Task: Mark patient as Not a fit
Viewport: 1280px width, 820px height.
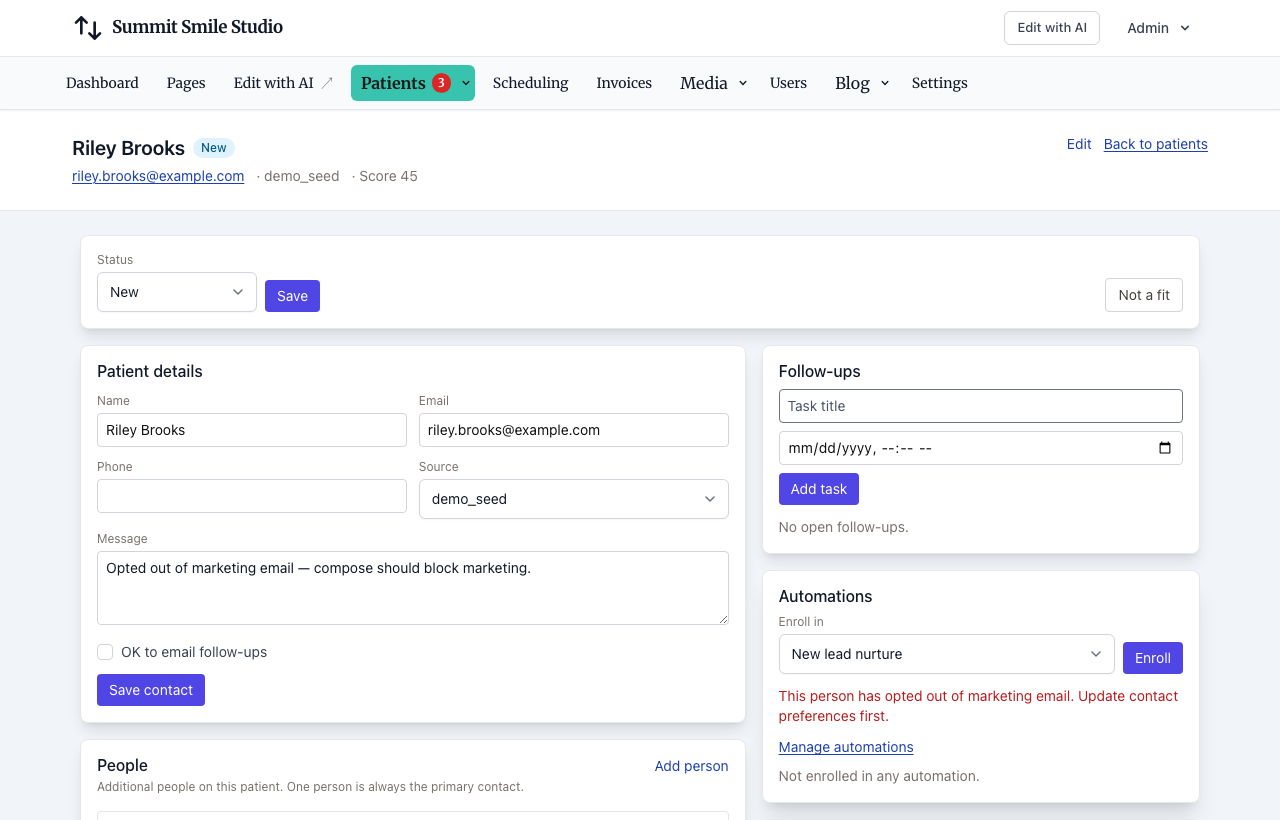Action: tap(1144, 295)
